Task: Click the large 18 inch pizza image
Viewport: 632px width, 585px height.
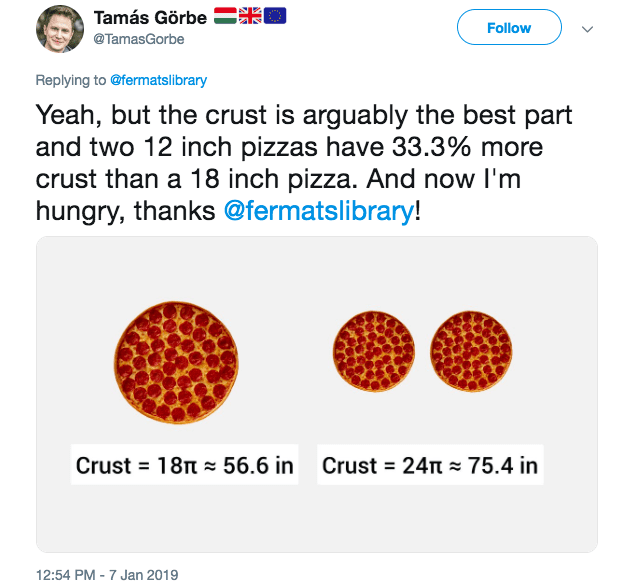Action: click(x=176, y=362)
